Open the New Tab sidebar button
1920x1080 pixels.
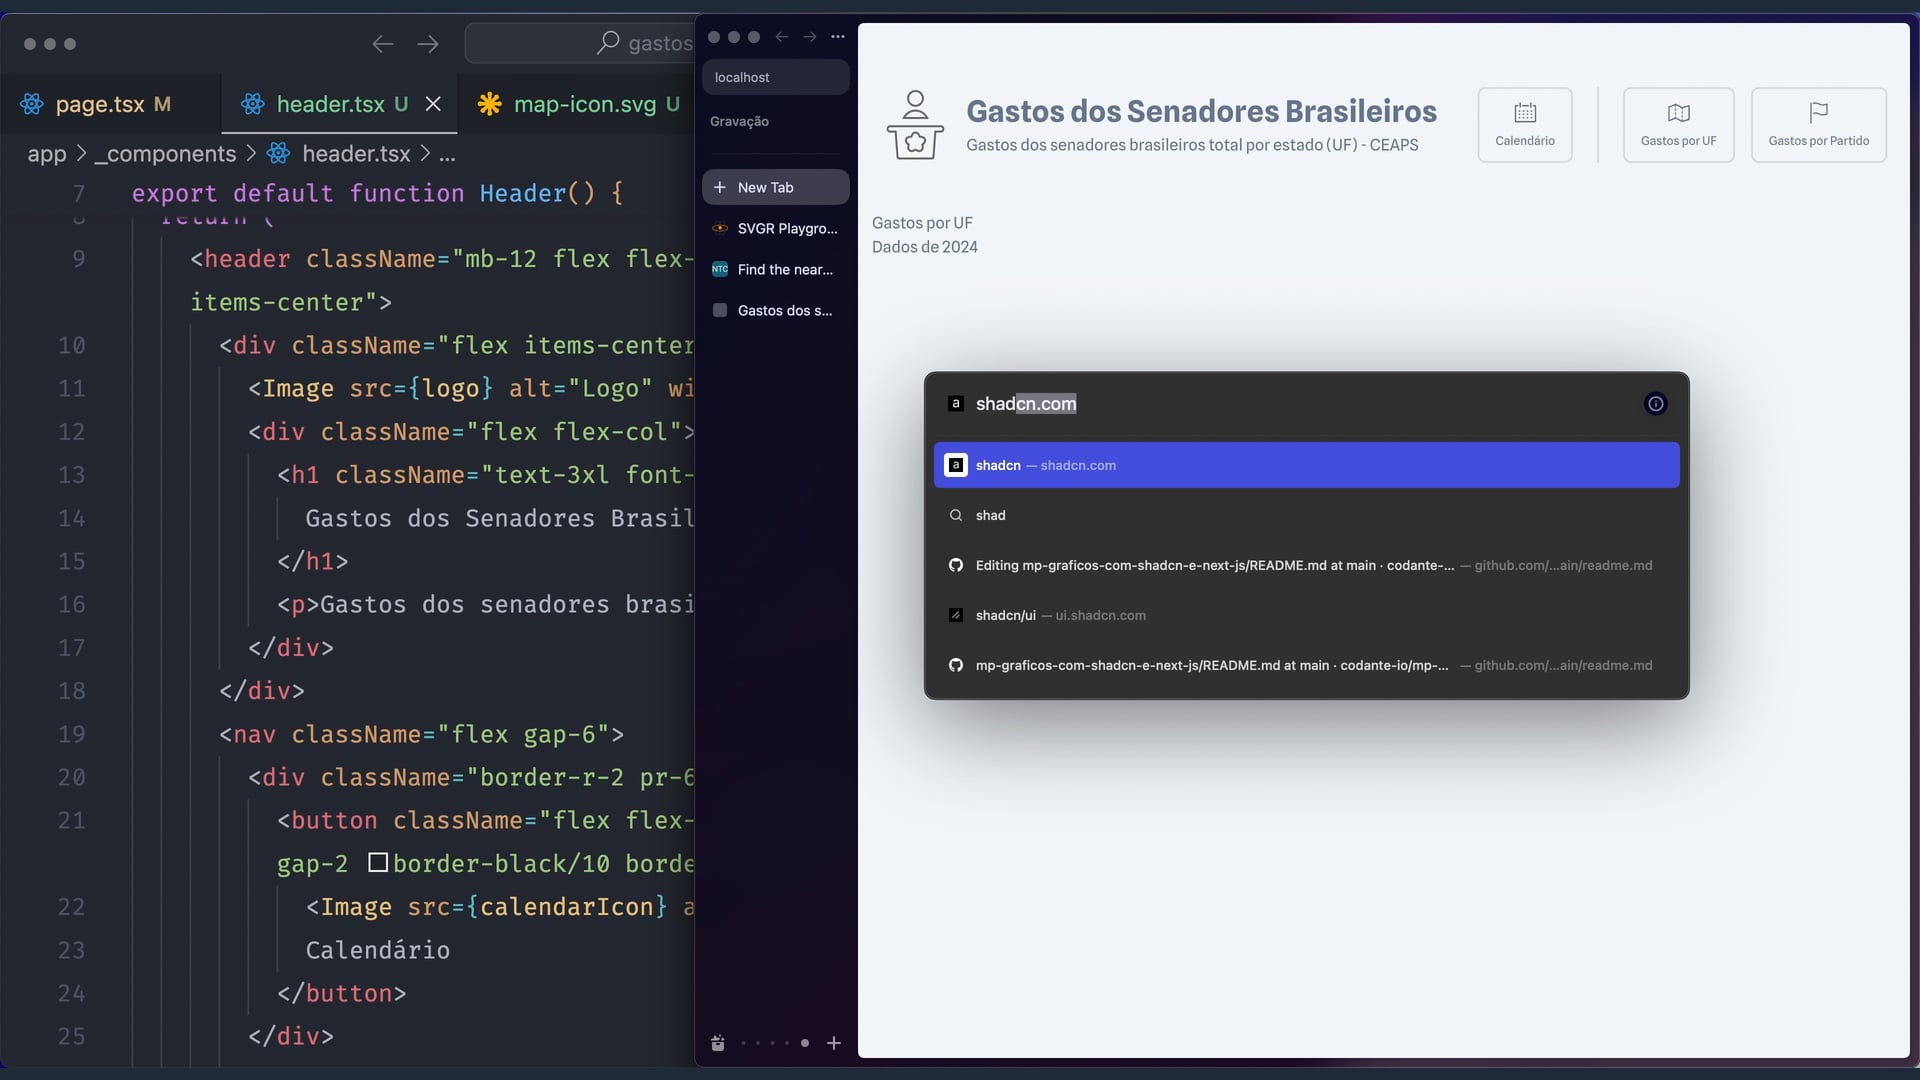coord(775,187)
